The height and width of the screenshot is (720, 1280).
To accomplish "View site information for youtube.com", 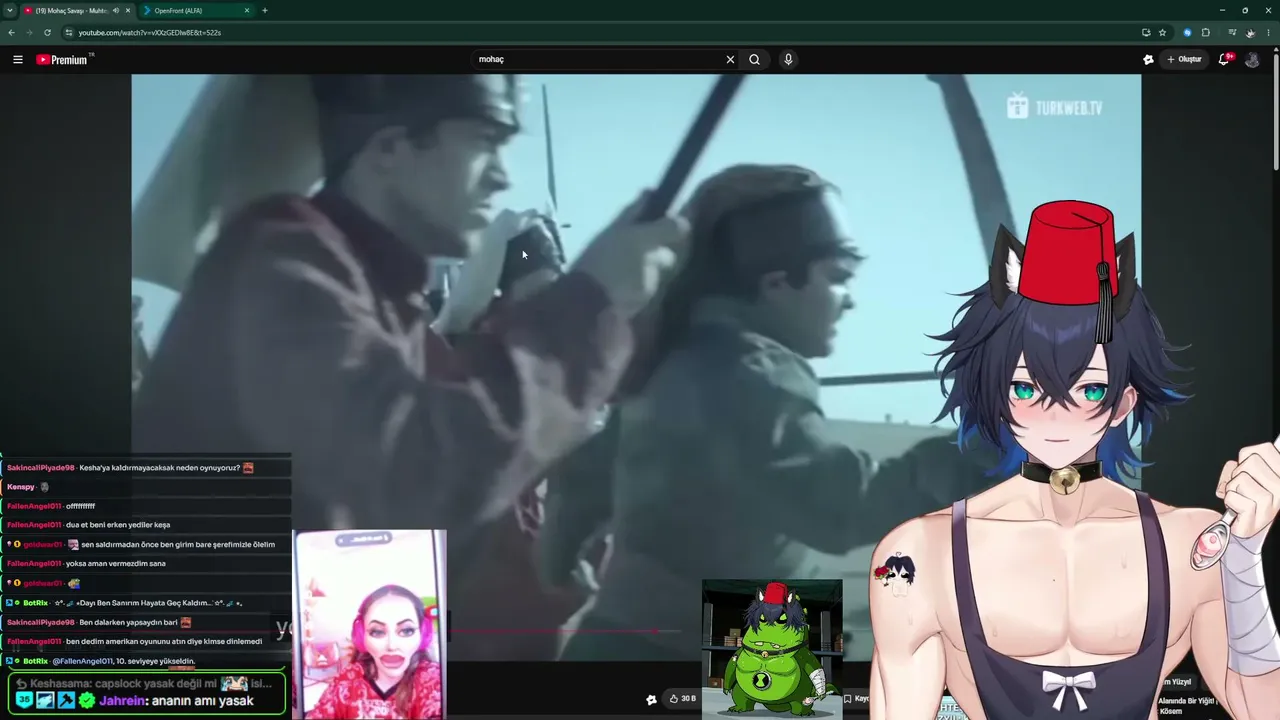I will tap(69, 33).
